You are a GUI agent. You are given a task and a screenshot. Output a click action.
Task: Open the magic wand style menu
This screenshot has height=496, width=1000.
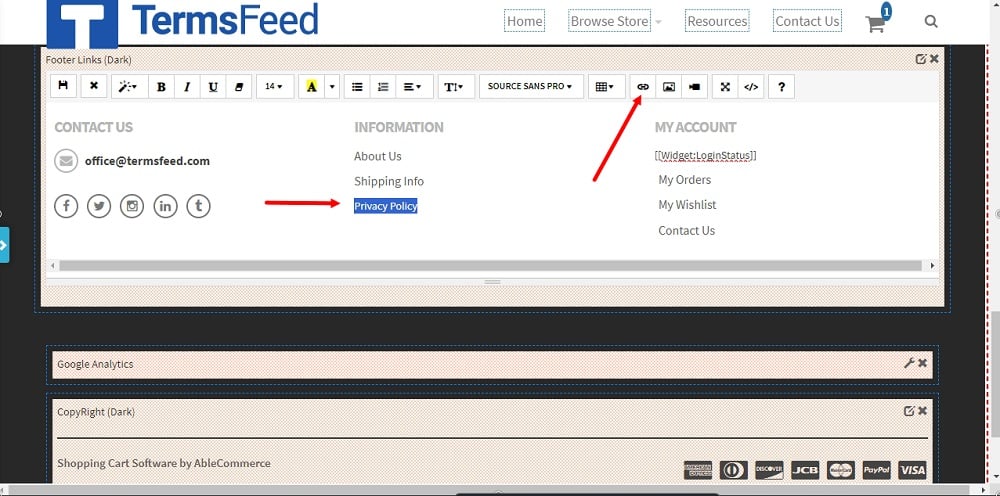(129, 87)
